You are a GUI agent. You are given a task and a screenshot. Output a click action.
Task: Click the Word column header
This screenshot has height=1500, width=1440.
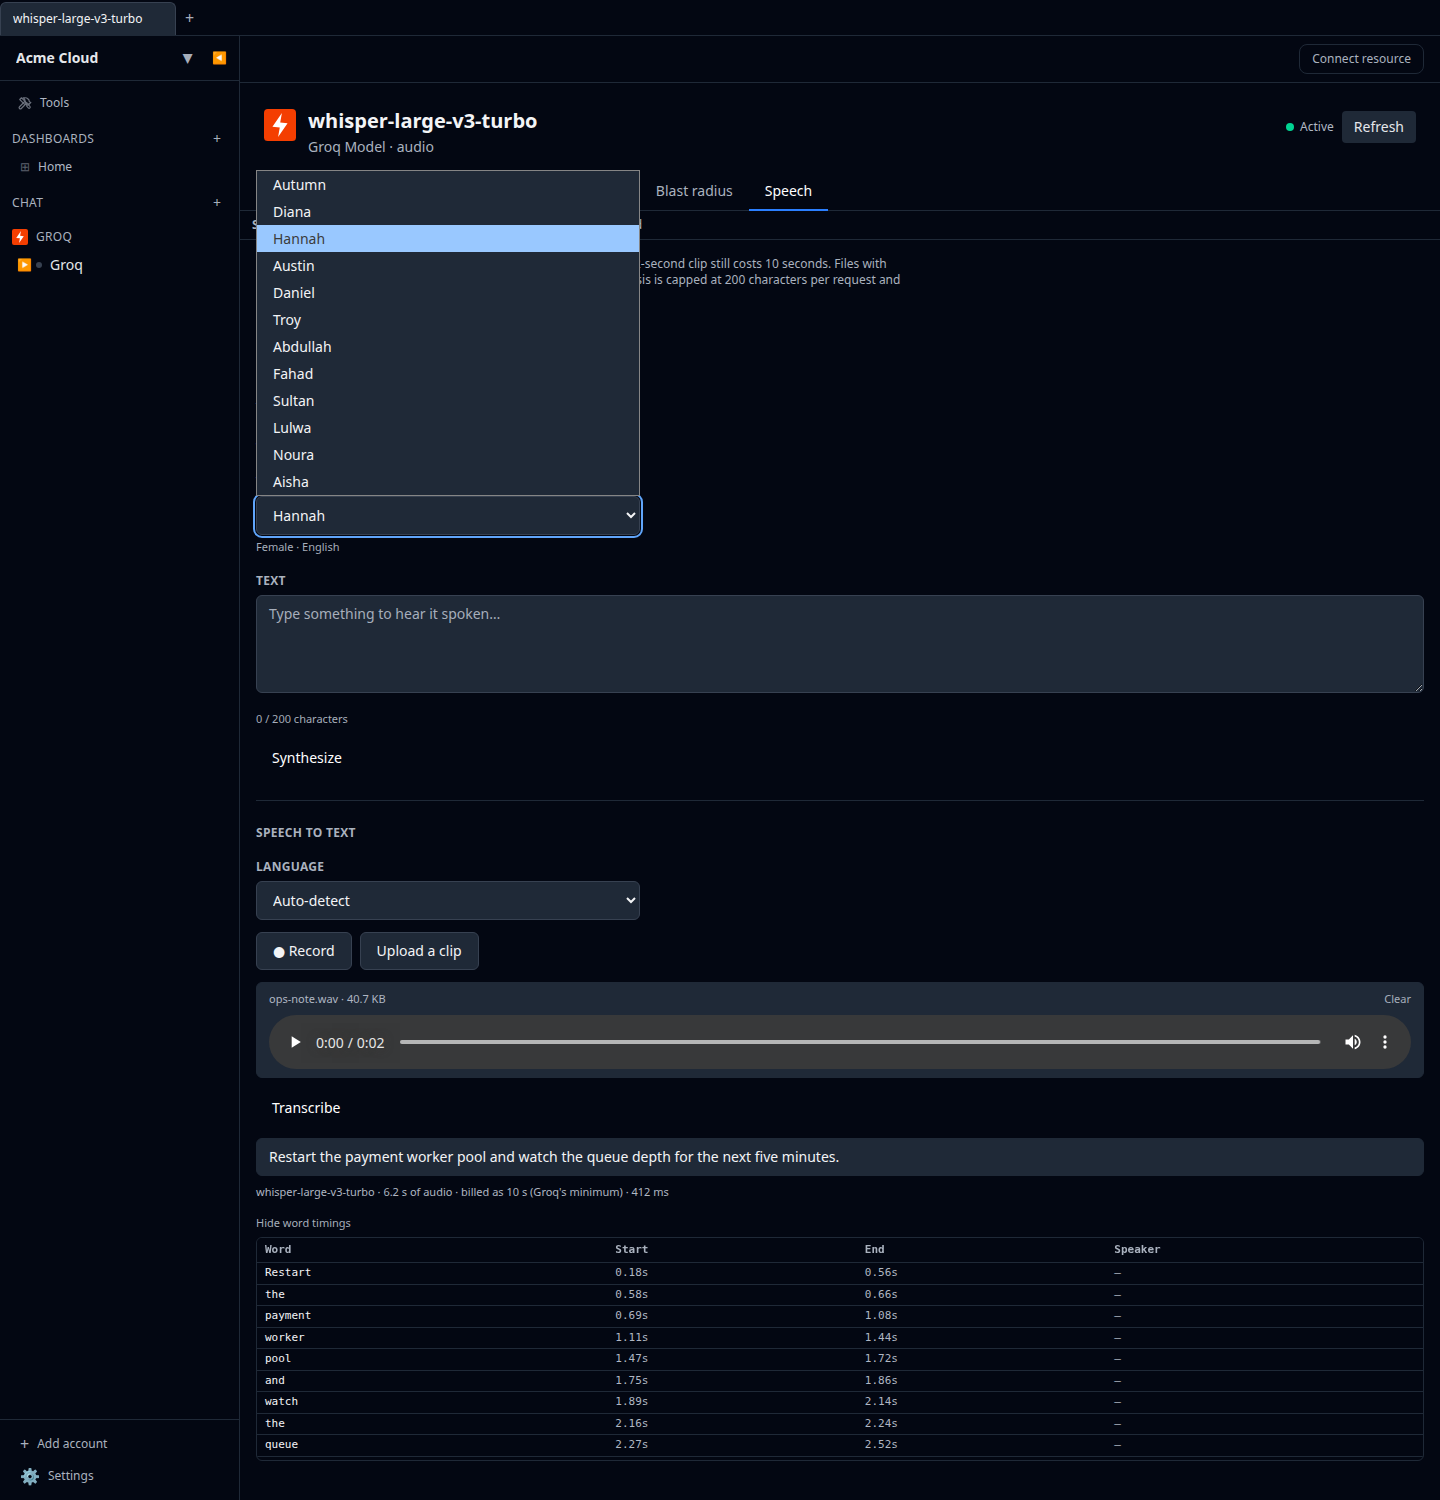(x=278, y=1250)
